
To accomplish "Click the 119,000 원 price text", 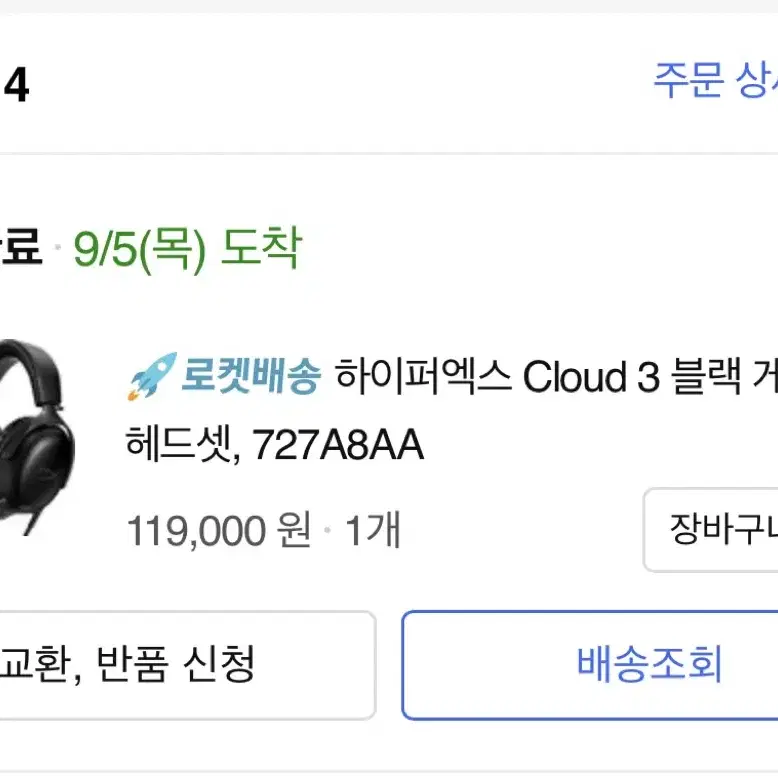I will point(219,530).
